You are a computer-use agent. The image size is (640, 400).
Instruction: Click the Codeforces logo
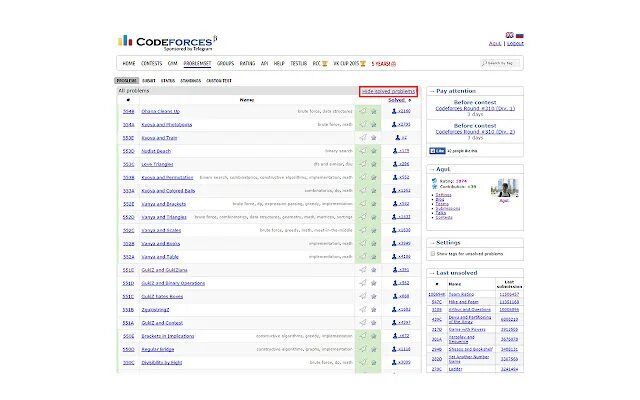168,42
